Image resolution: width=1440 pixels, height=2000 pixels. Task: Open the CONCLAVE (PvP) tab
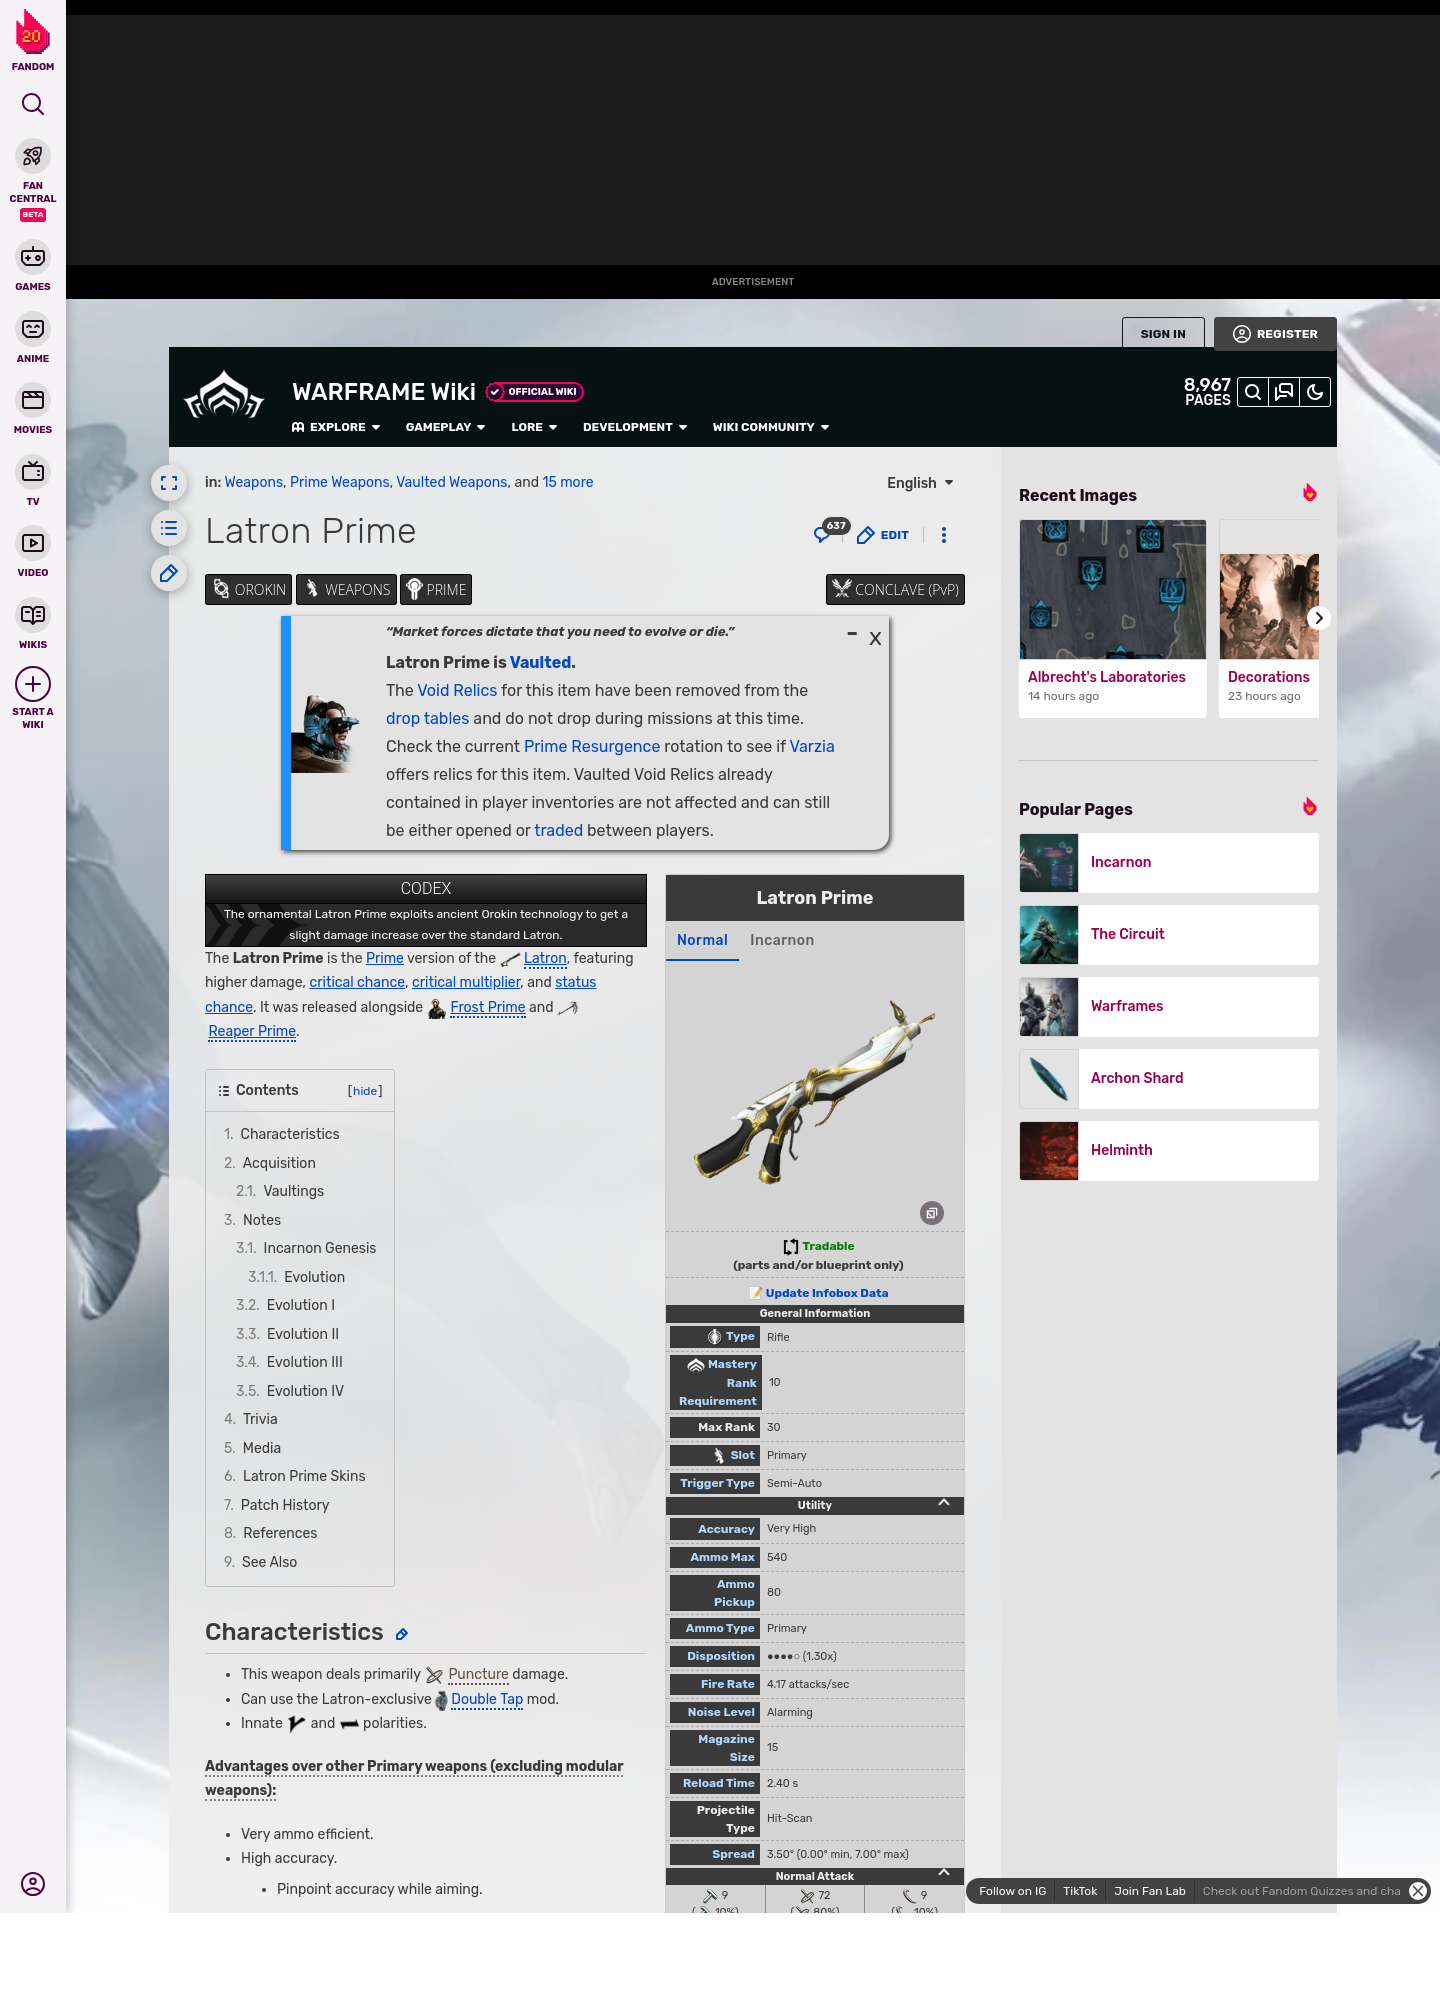coord(895,589)
